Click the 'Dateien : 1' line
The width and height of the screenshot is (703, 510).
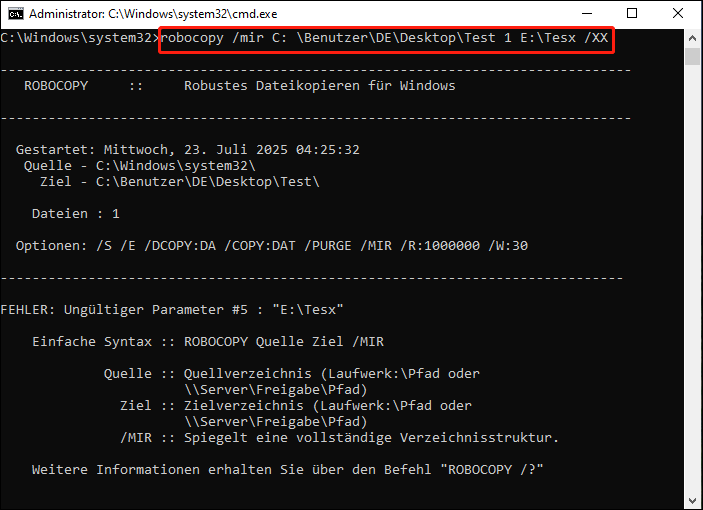[x=75, y=214]
